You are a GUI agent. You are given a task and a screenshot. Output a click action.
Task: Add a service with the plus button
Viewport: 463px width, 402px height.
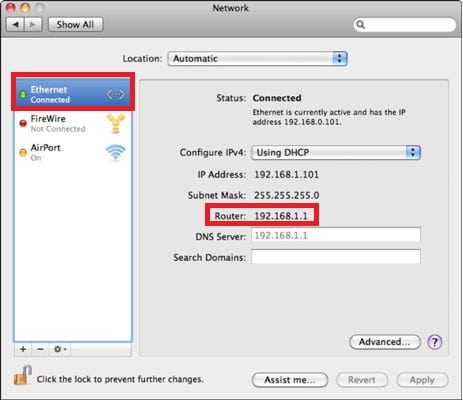23,349
